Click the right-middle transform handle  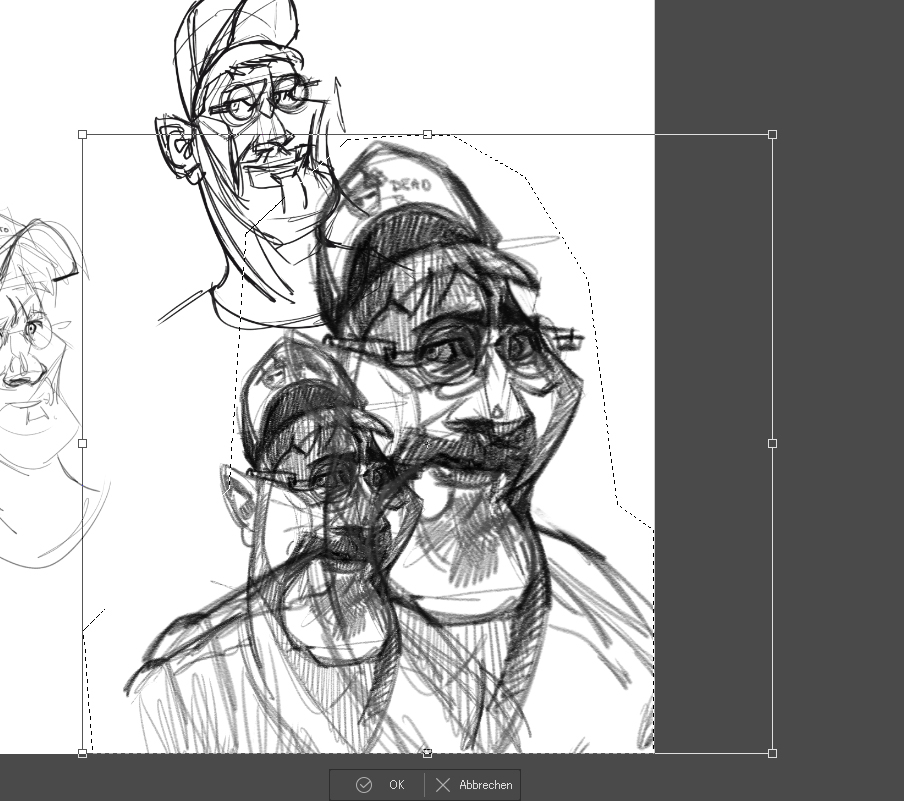point(772,443)
